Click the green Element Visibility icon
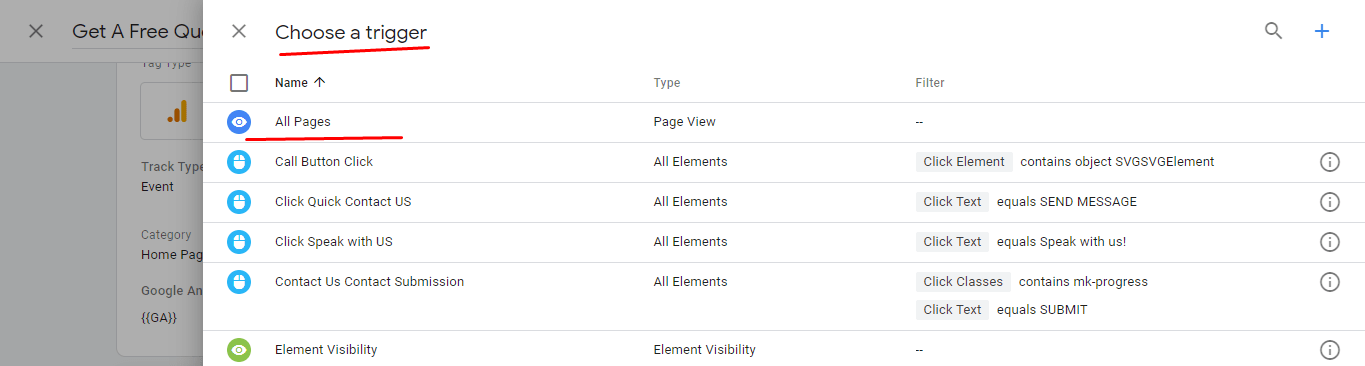 pyautogui.click(x=239, y=350)
